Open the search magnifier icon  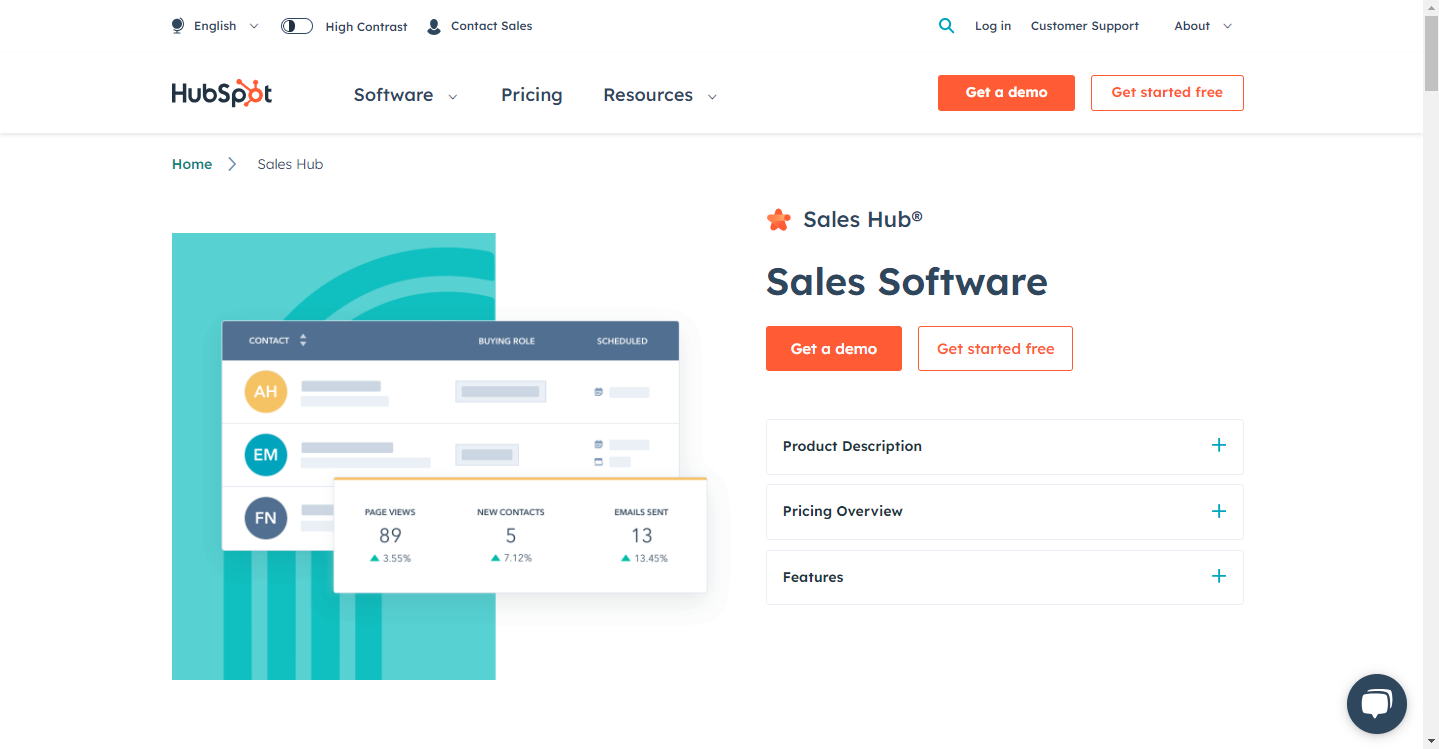(x=946, y=26)
